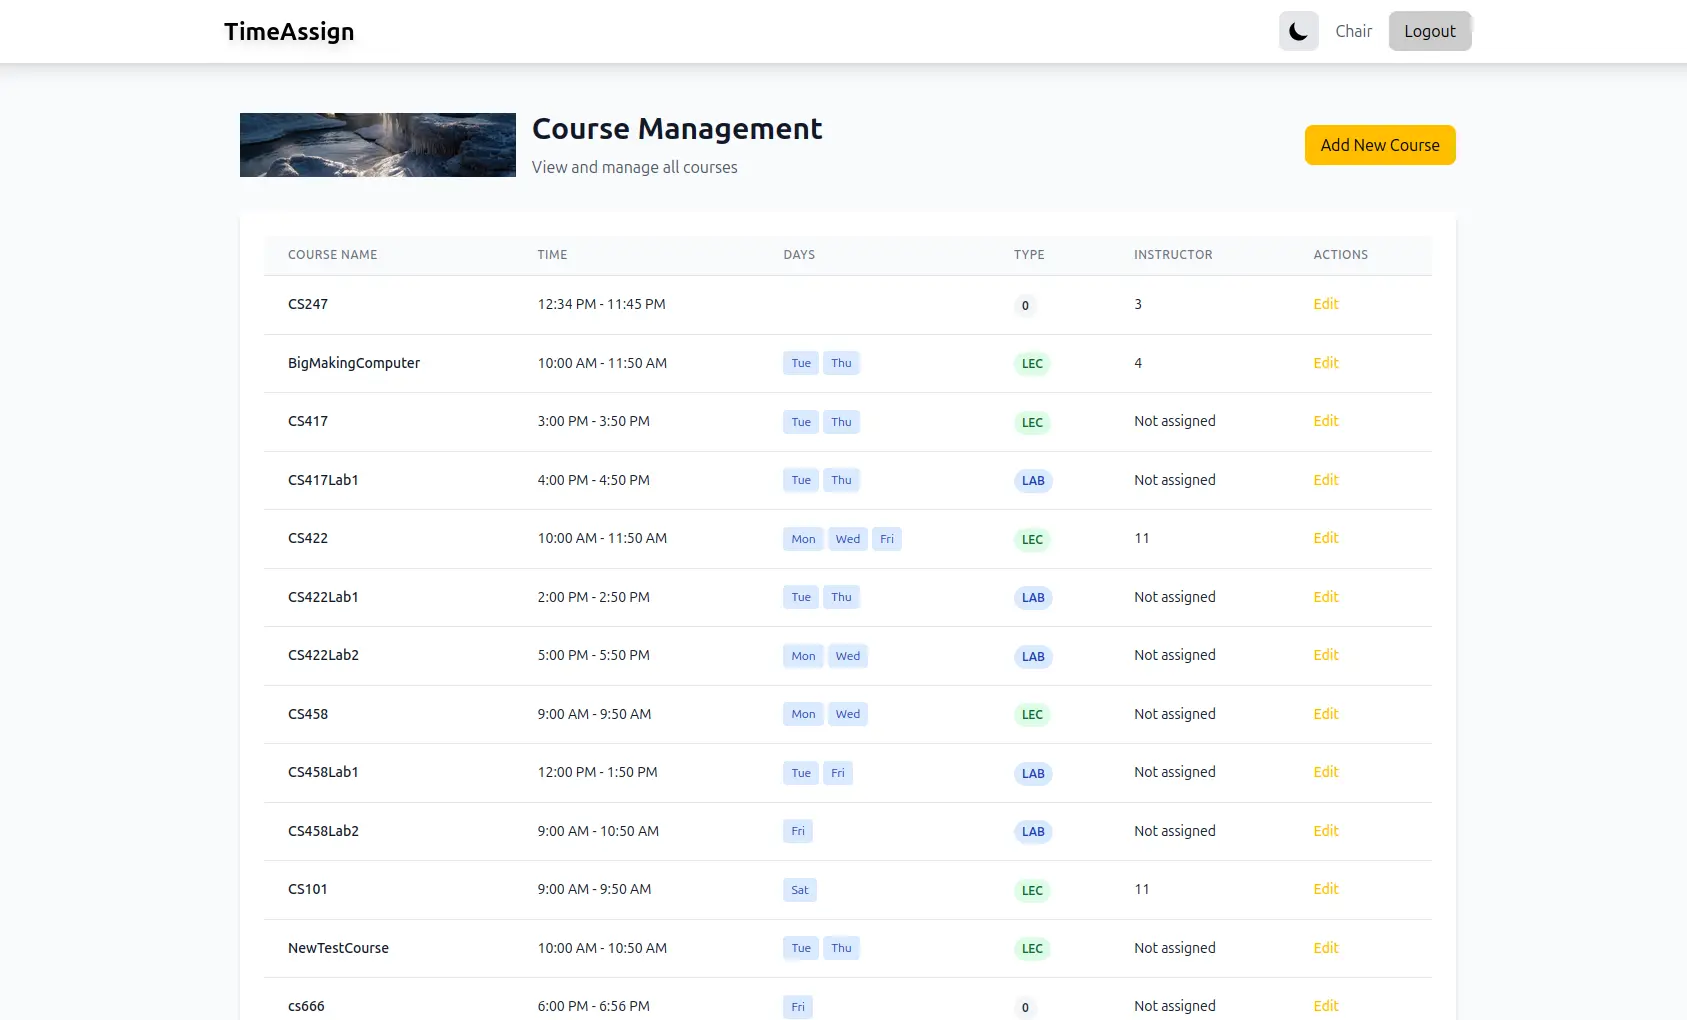Click the frozen landscape banner image
This screenshot has width=1687, height=1020.
378,145
